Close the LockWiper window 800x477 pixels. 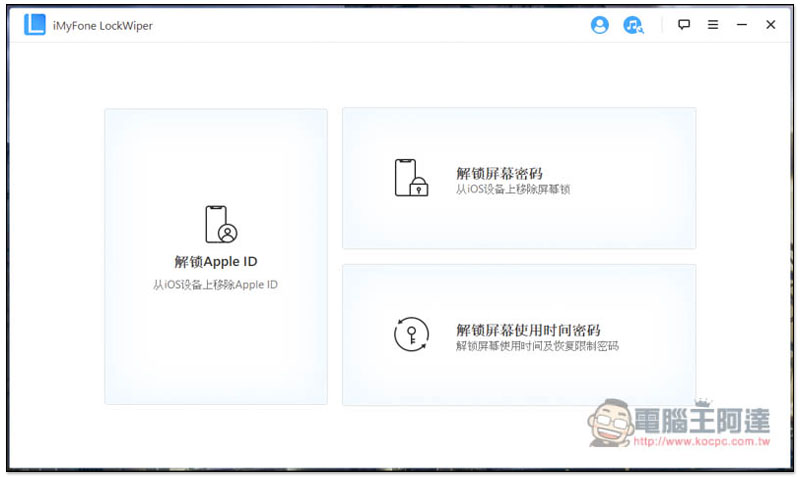(x=770, y=24)
